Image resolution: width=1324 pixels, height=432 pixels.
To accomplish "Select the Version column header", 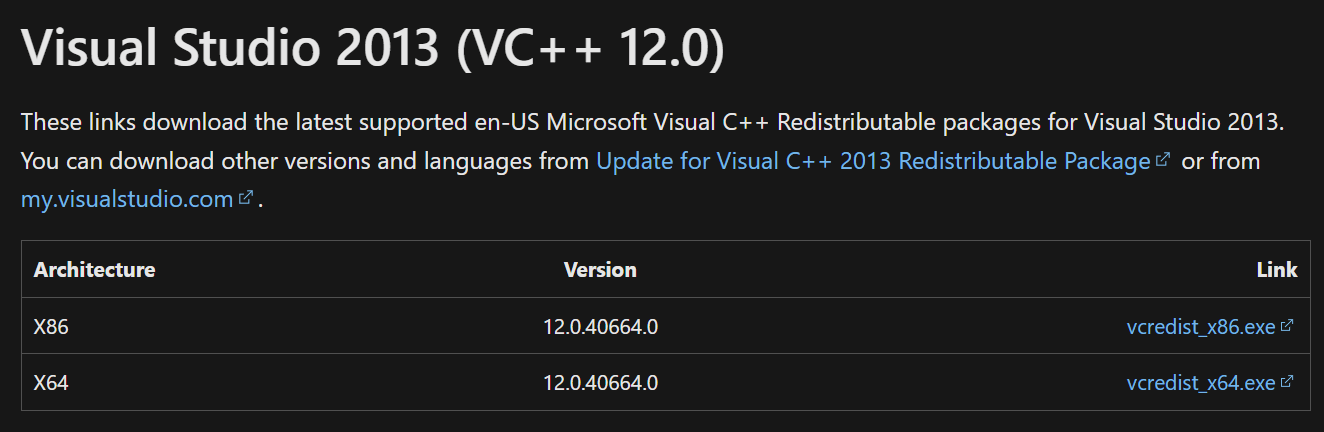I will (600, 270).
